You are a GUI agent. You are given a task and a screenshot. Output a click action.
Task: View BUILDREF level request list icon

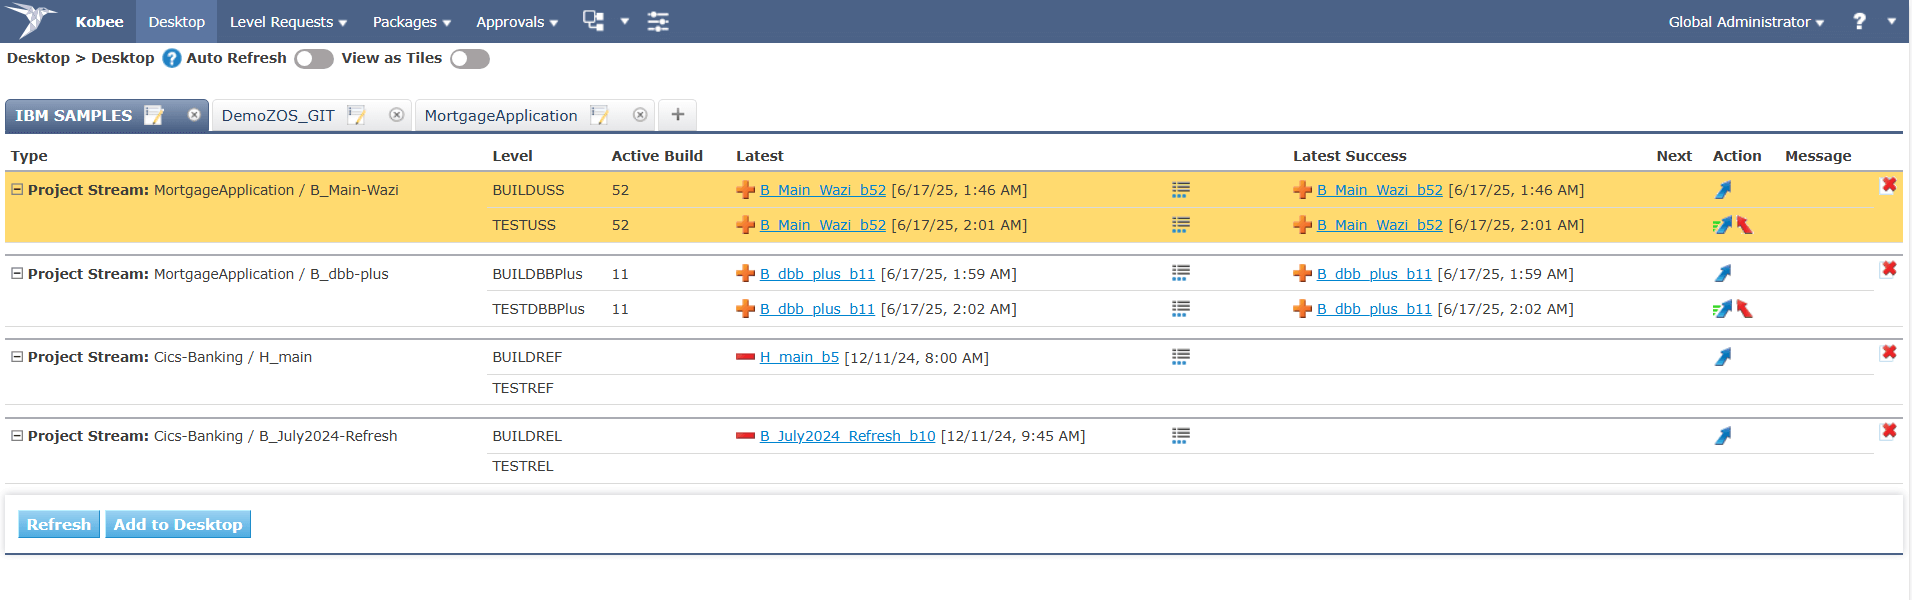(1181, 357)
